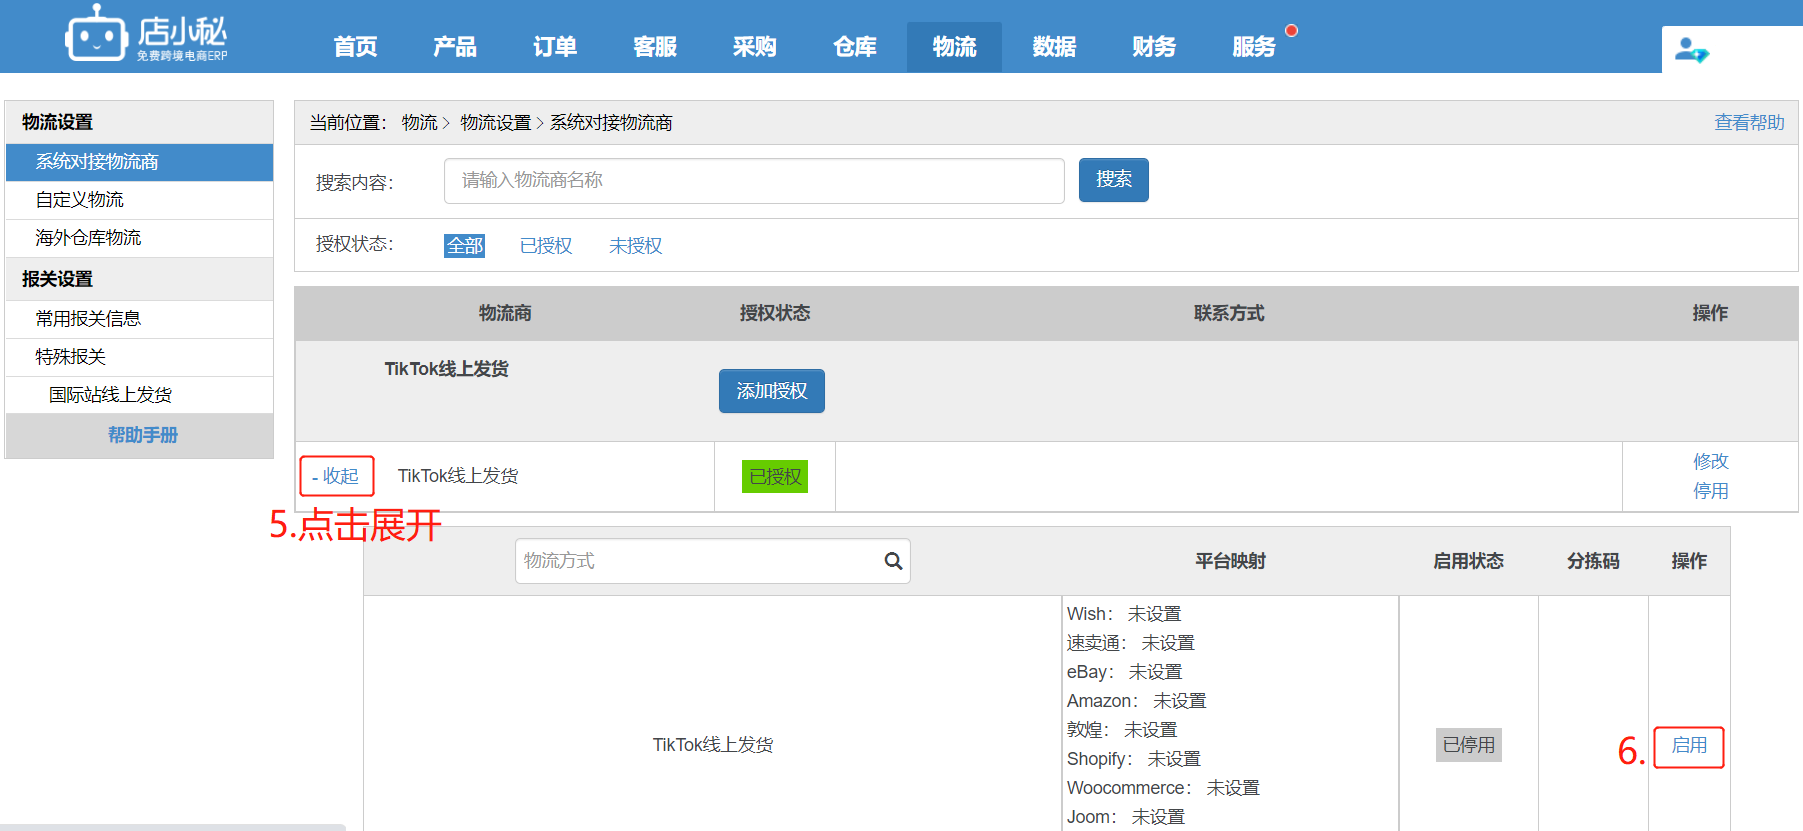
Task: Open 特殊报关 in the sidebar
Action: coord(139,357)
